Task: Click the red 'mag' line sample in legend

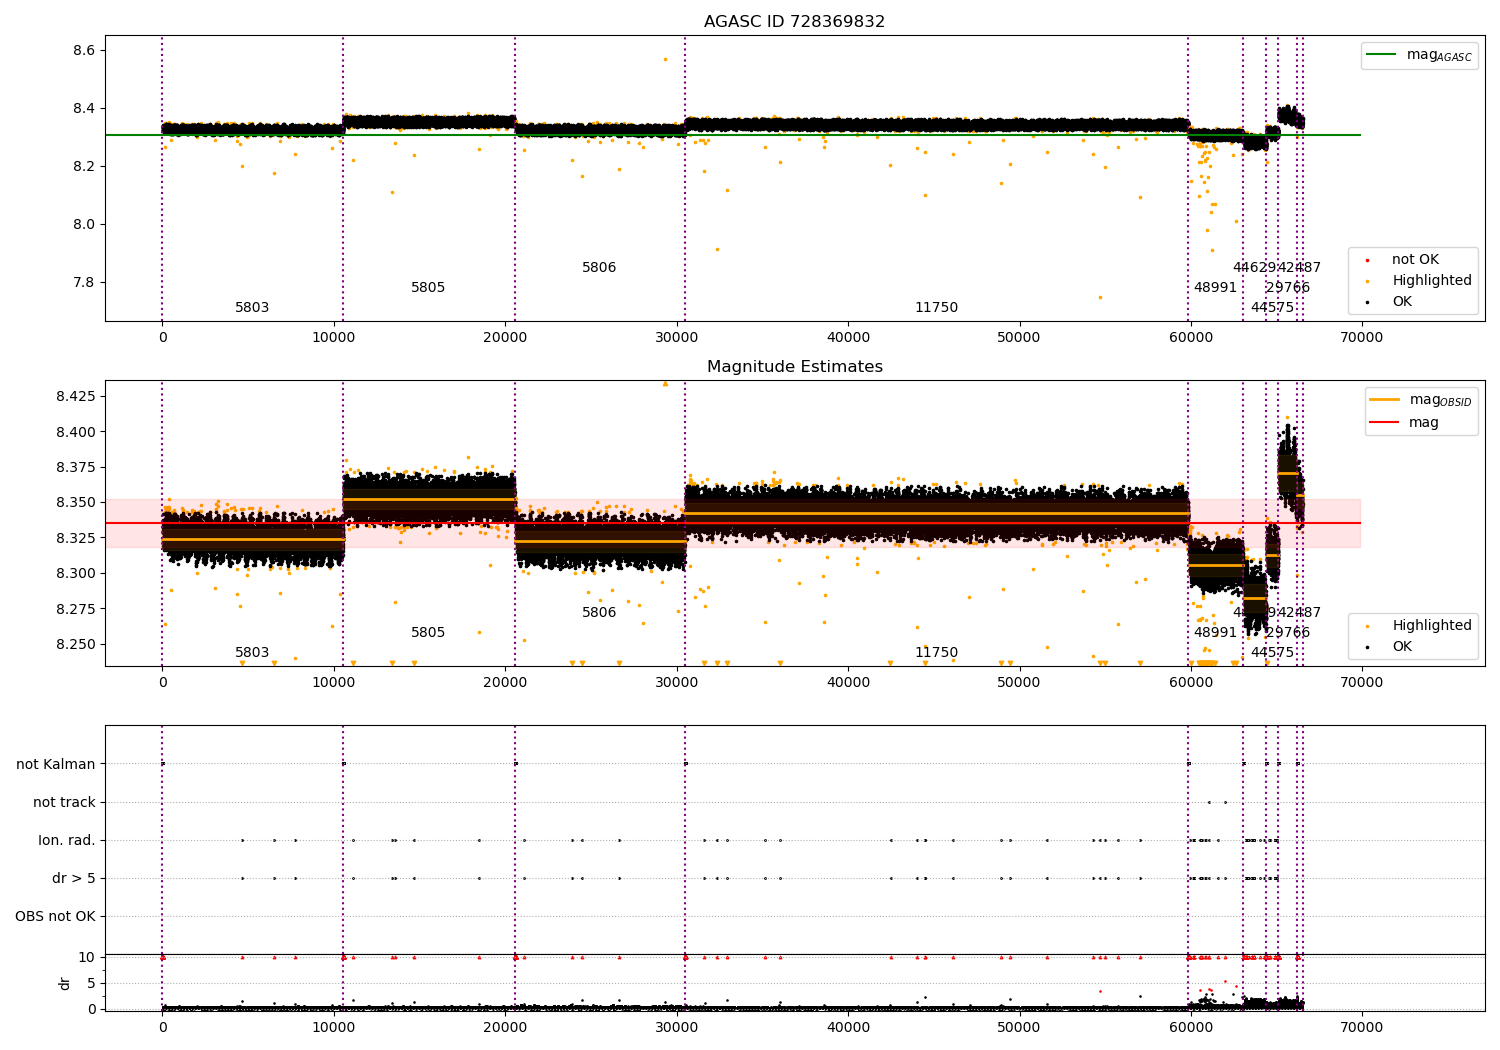Action: pyautogui.click(x=1385, y=422)
